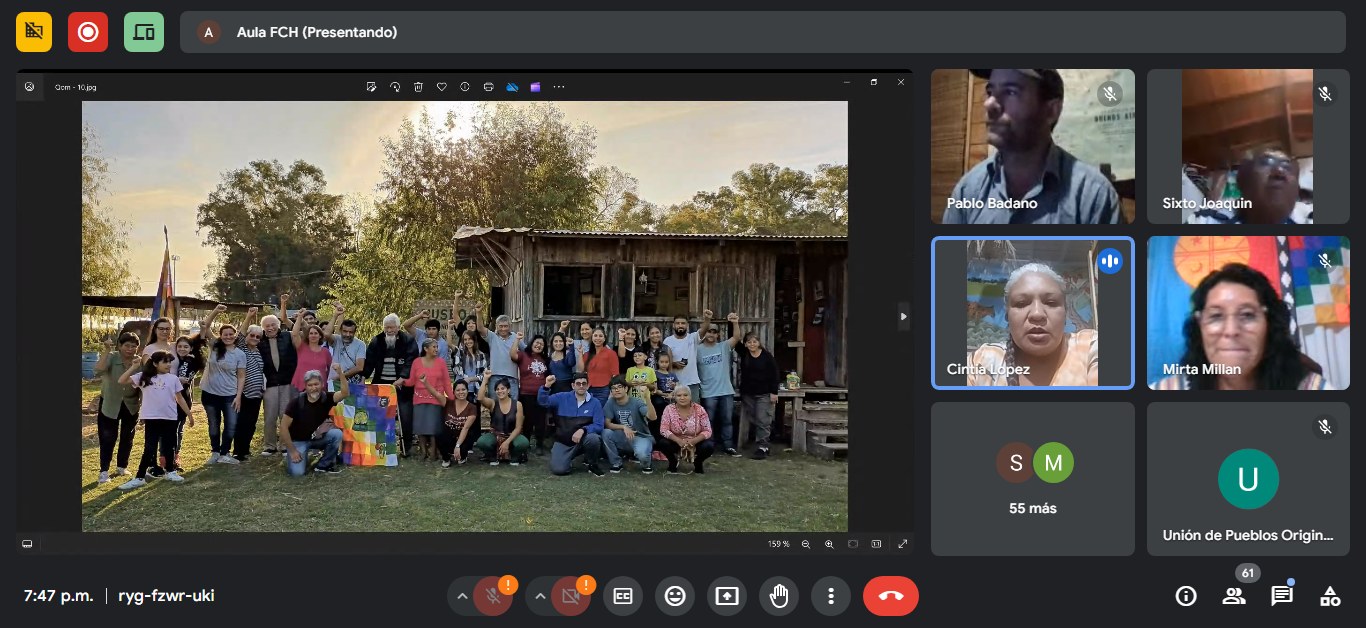Show the participants list with 61 people

coord(1234,596)
